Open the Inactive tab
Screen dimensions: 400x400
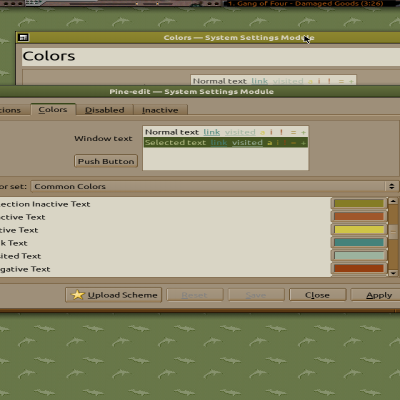pos(160,110)
